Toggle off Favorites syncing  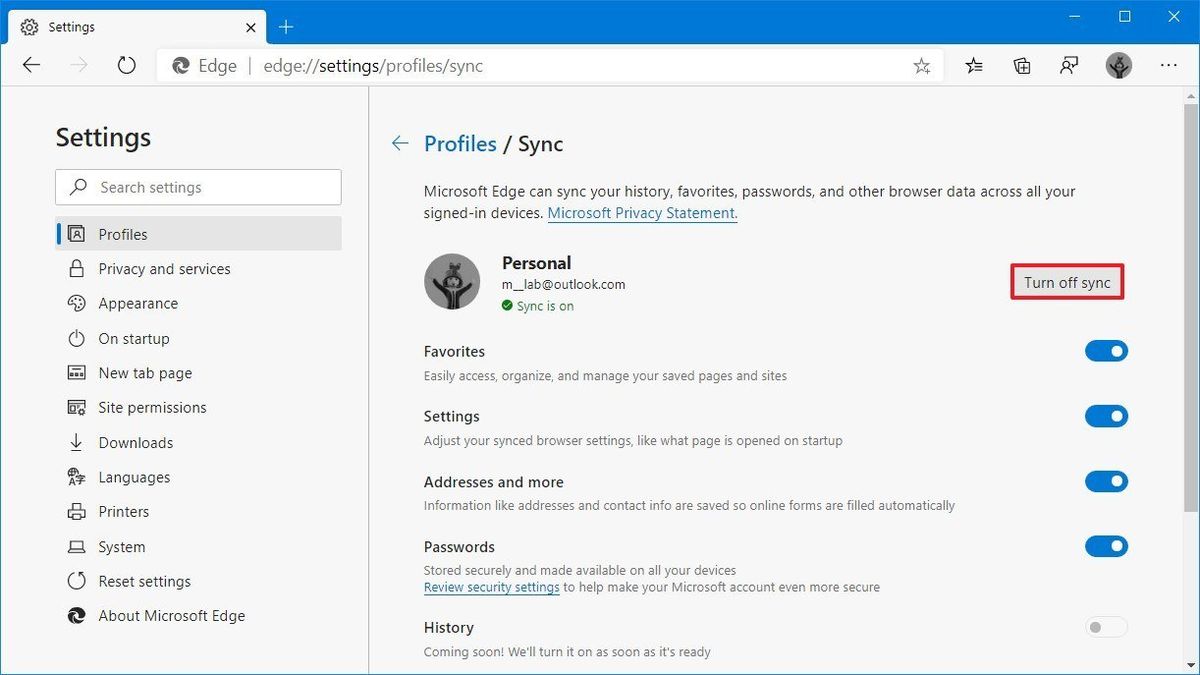[1106, 351]
